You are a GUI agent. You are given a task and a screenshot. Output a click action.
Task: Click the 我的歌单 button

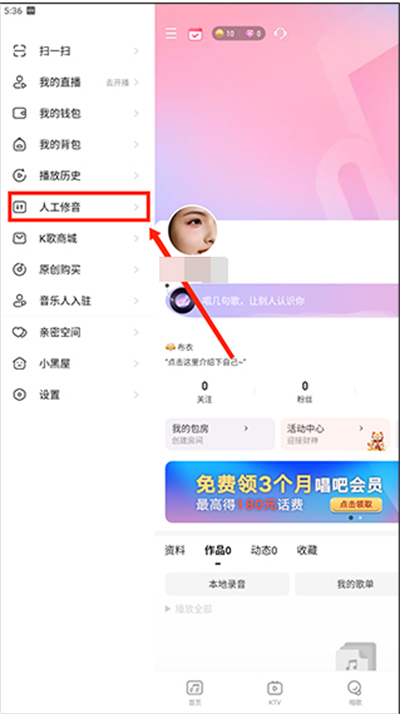point(348,584)
